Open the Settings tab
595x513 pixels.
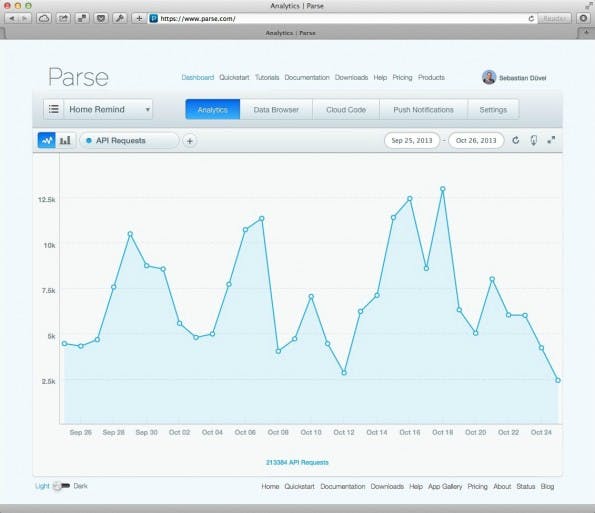pyautogui.click(x=493, y=109)
